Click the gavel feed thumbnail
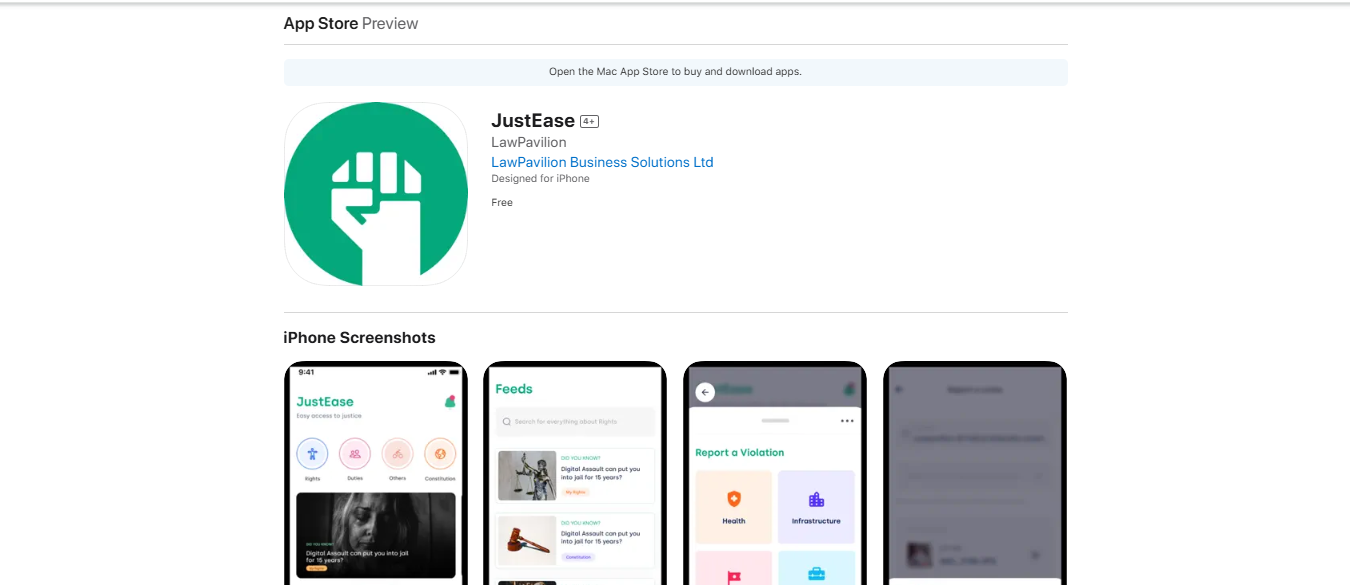 coord(527,541)
